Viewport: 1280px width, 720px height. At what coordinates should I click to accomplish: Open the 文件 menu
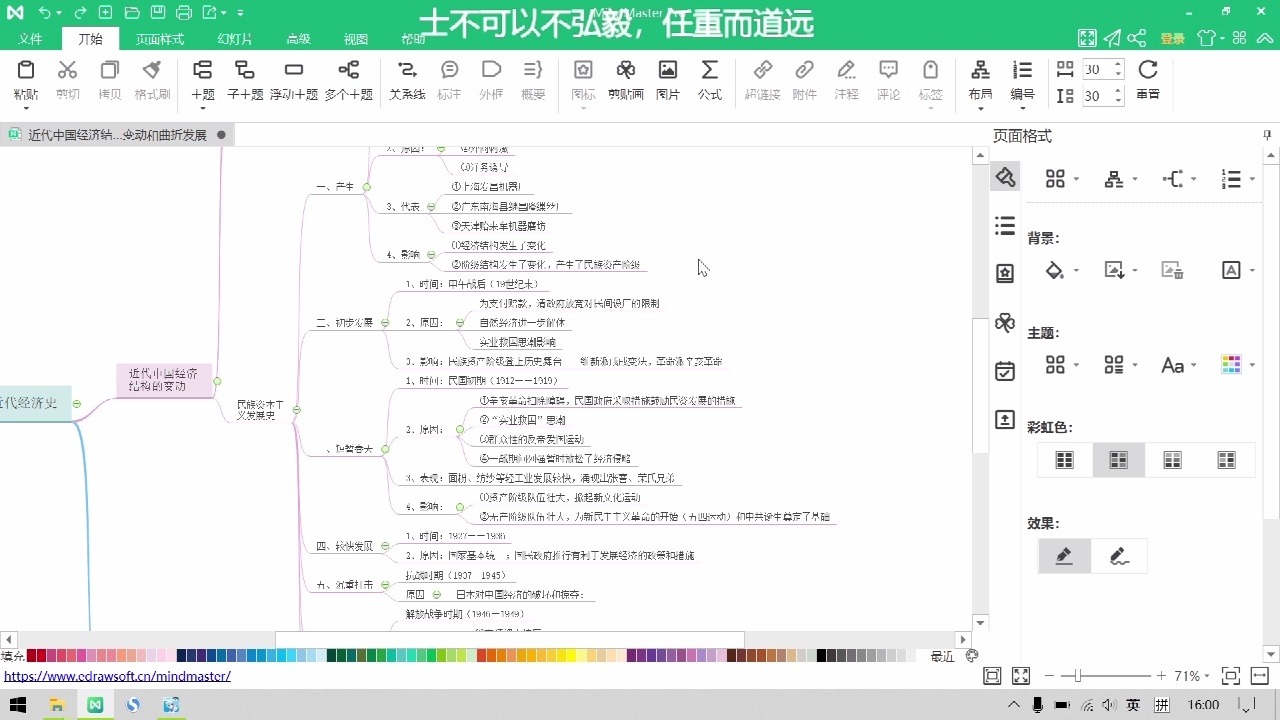tap(30, 39)
